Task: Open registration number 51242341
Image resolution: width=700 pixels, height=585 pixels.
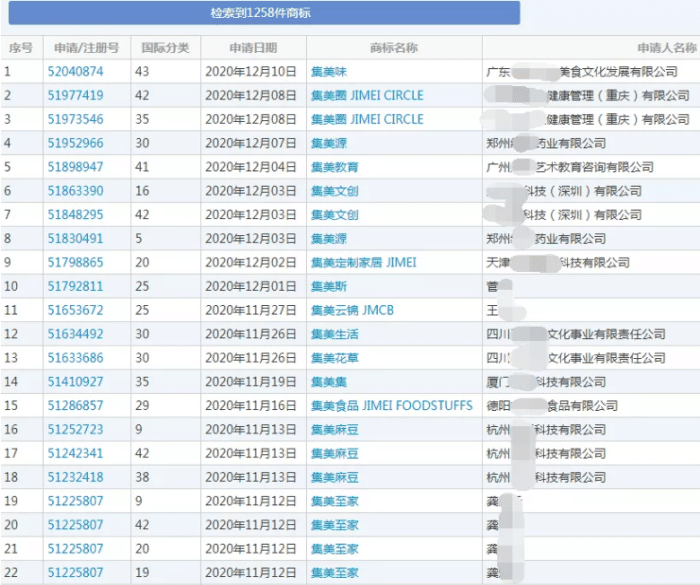Action: (75, 453)
